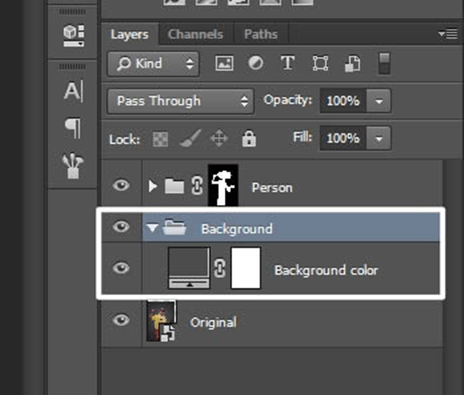Filter layers by shape layer icon
Image resolution: width=464 pixels, height=395 pixels.
point(320,63)
